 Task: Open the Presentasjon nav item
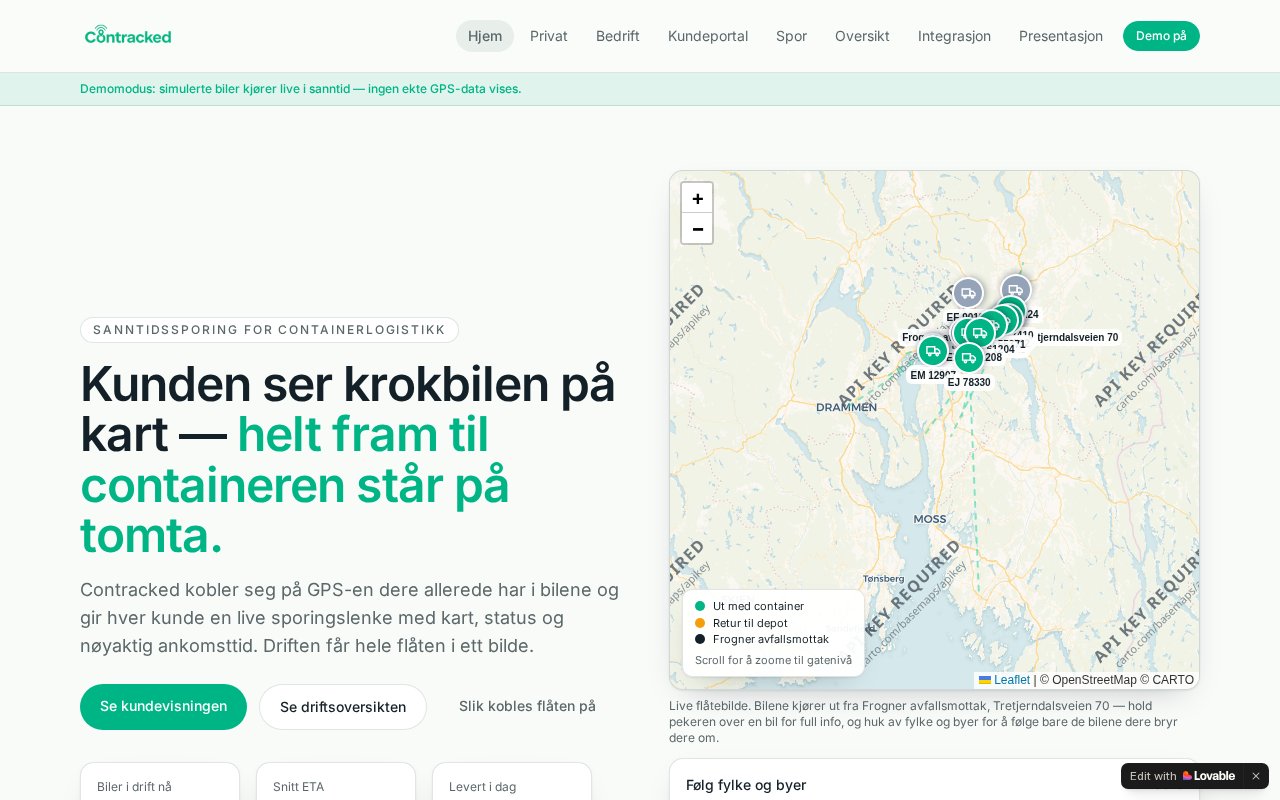pyautogui.click(x=1061, y=36)
